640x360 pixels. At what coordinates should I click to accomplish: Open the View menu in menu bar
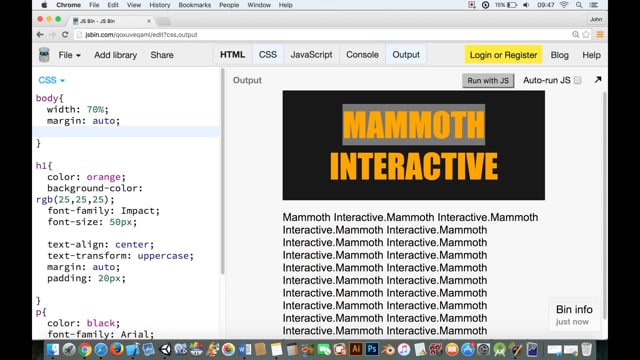(133, 5)
